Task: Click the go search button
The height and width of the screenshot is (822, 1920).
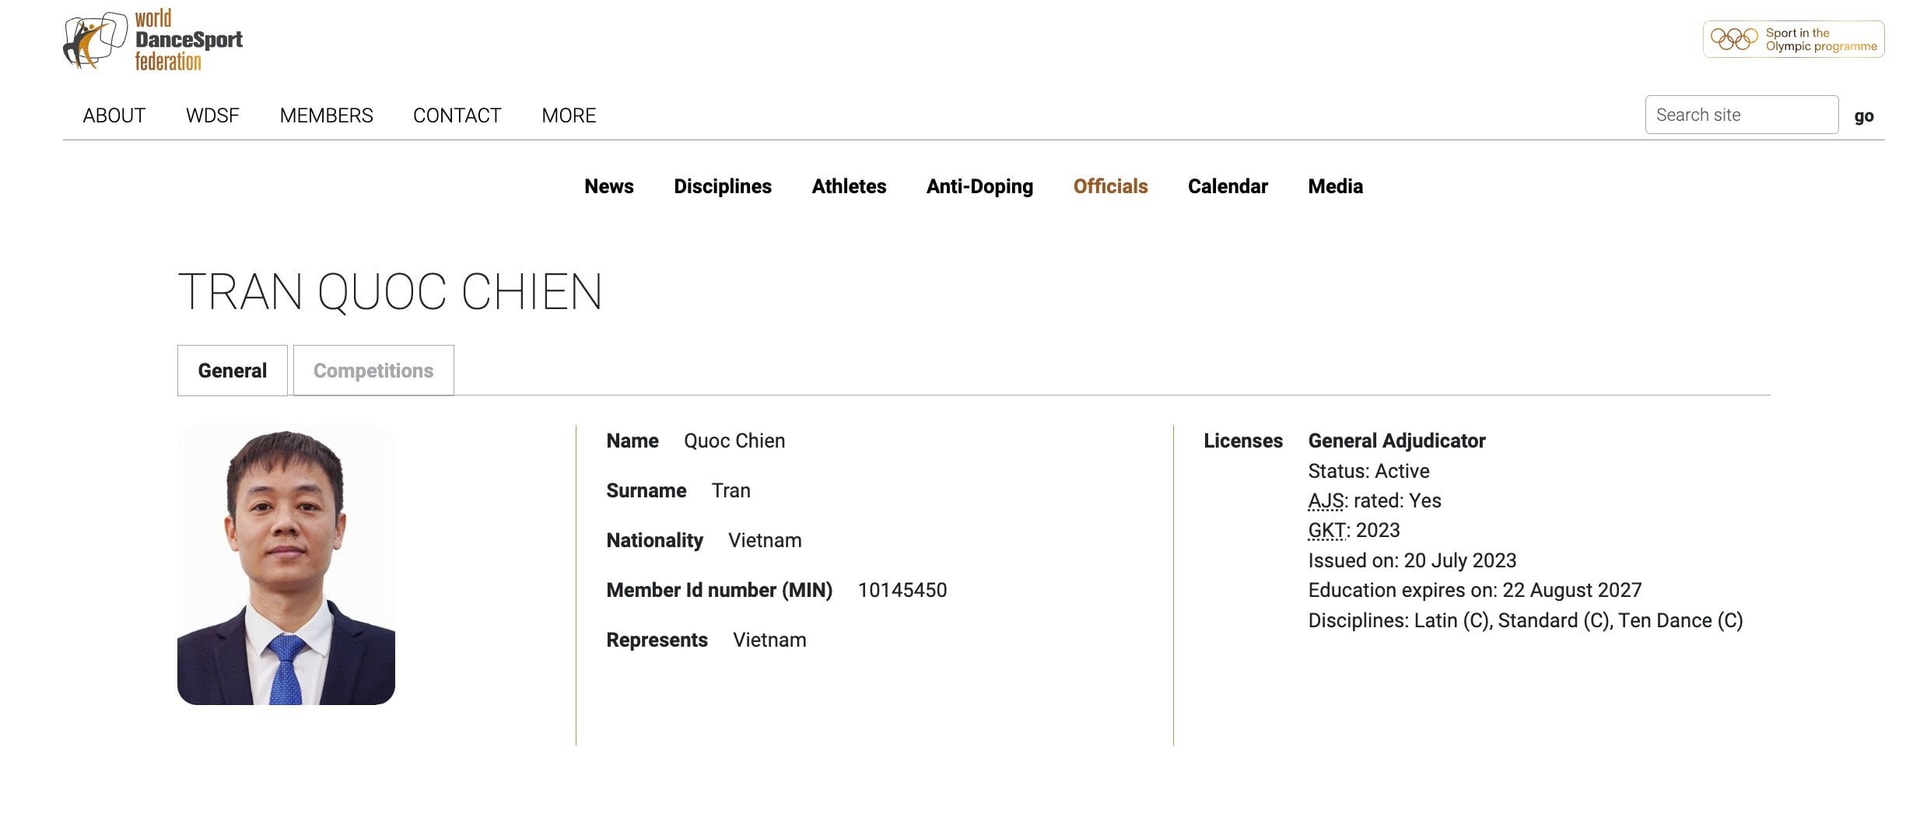Action: coord(1863,116)
